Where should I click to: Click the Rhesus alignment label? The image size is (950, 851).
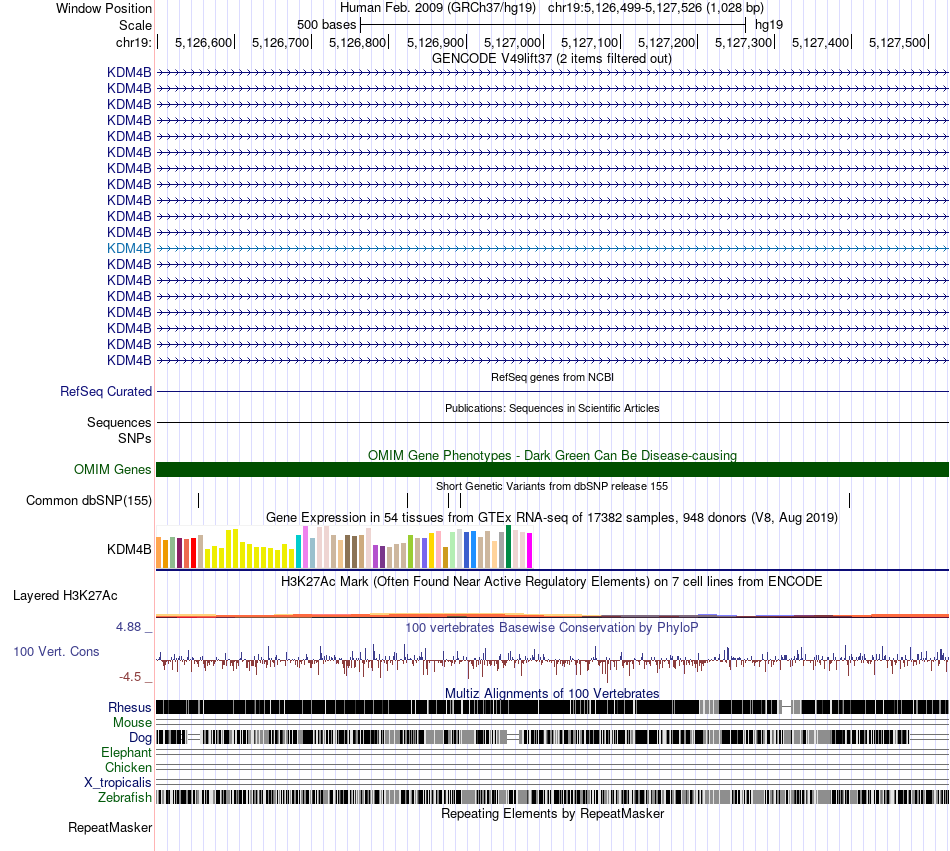click(130, 707)
